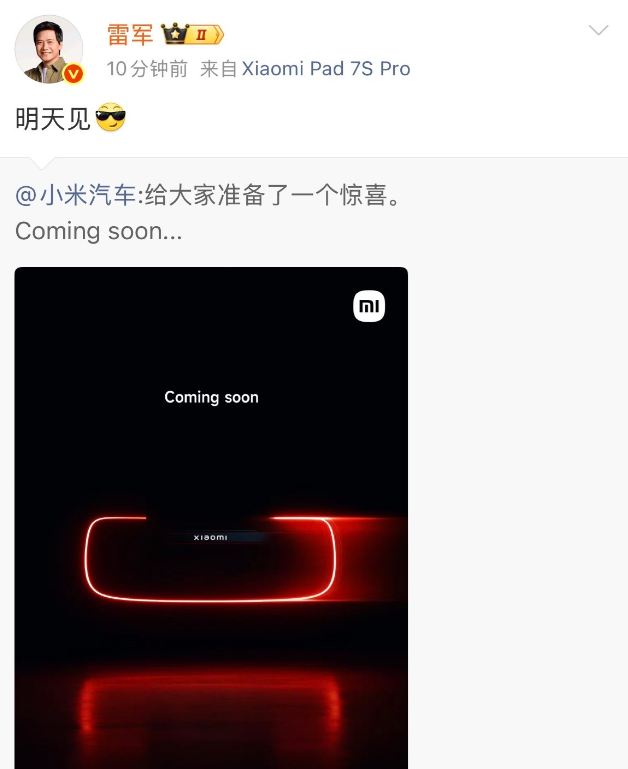
Task: Tap the glowing red taillight ring
Action: pos(210,559)
